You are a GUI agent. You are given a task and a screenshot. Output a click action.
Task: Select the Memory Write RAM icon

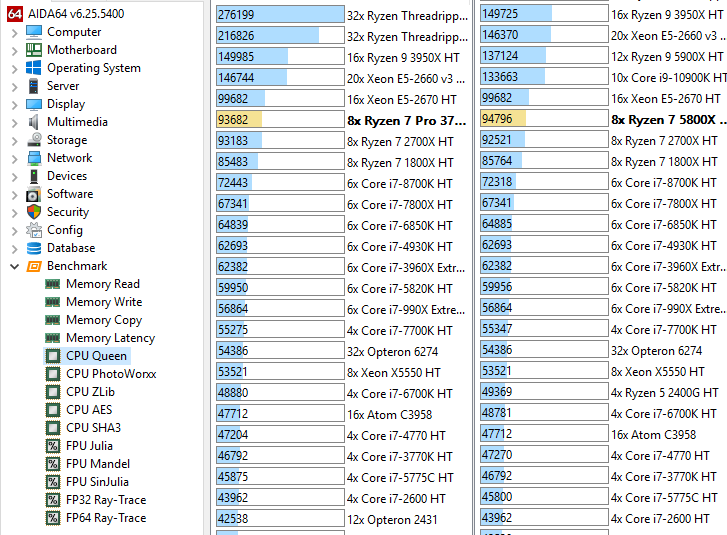coord(53,302)
